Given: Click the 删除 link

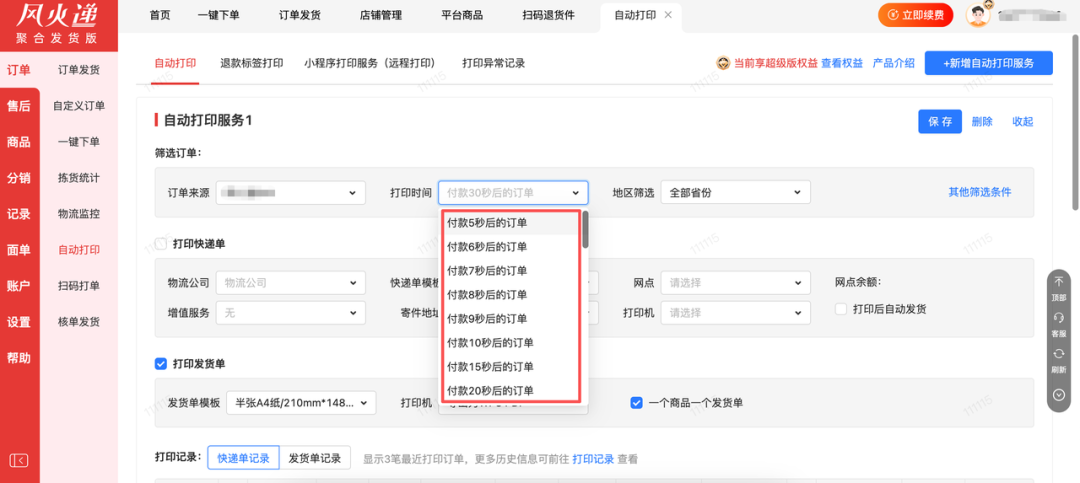Looking at the screenshot, I should point(982,121).
